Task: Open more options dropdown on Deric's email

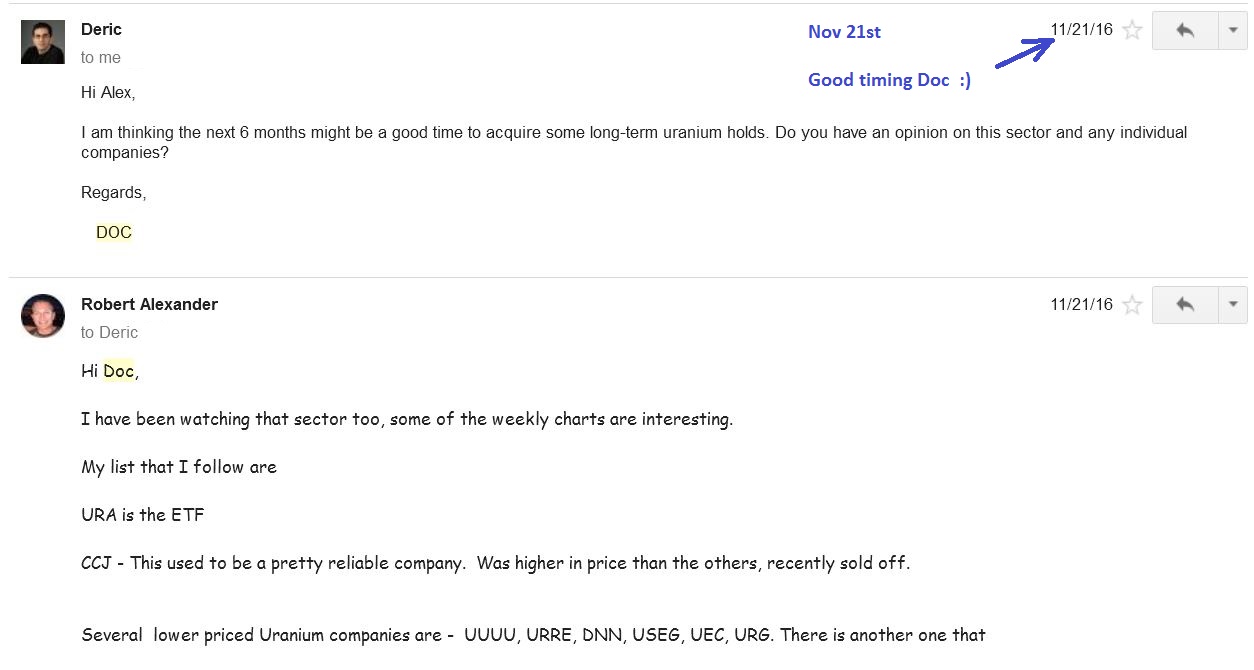Action: [1232, 30]
